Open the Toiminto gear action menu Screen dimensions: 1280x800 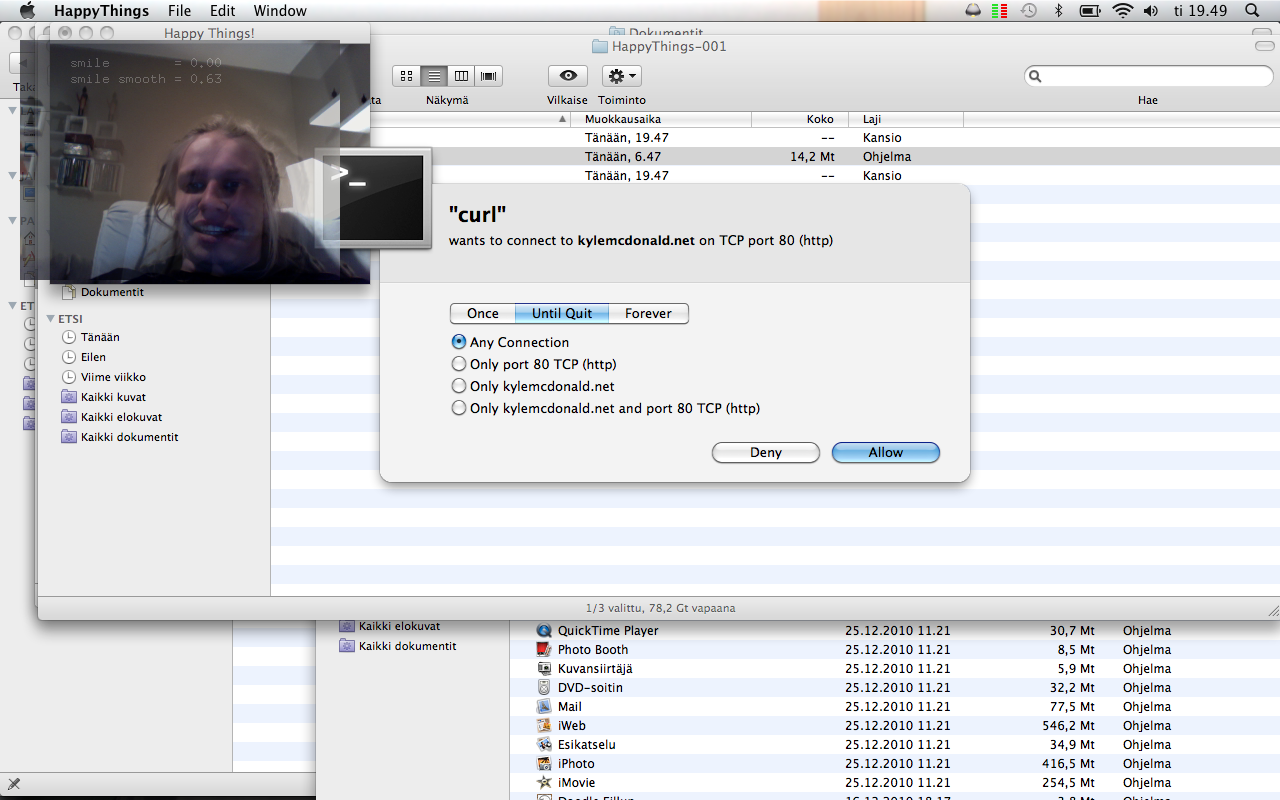(621, 76)
